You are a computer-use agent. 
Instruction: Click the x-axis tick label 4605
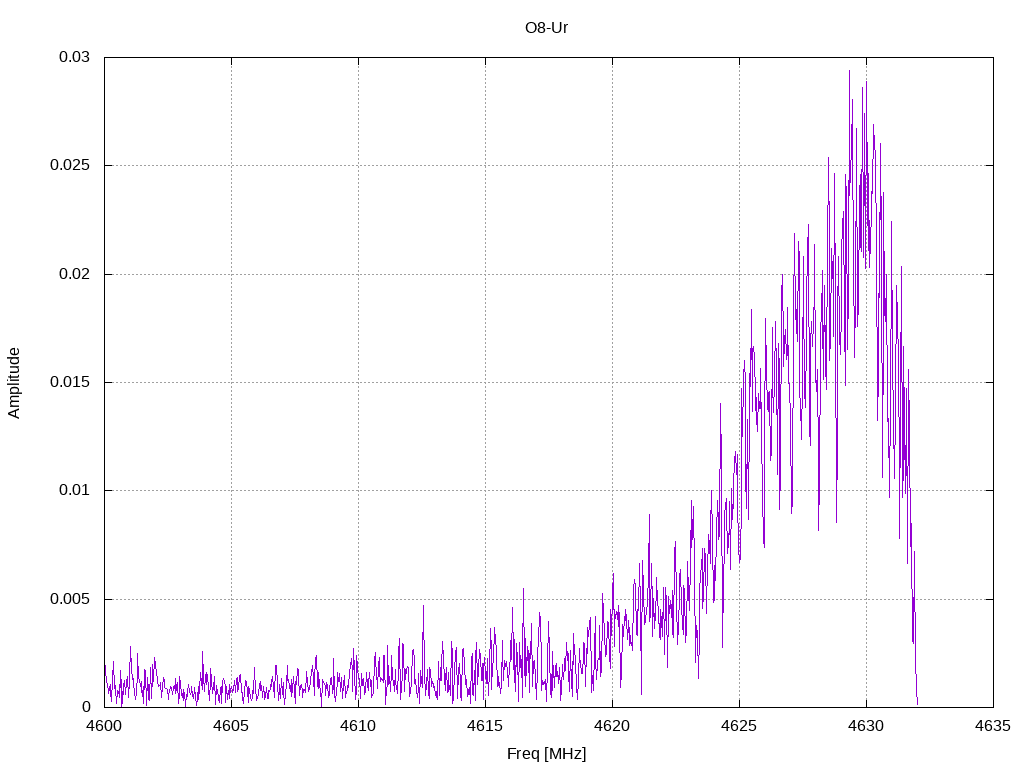(x=231, y=726)
